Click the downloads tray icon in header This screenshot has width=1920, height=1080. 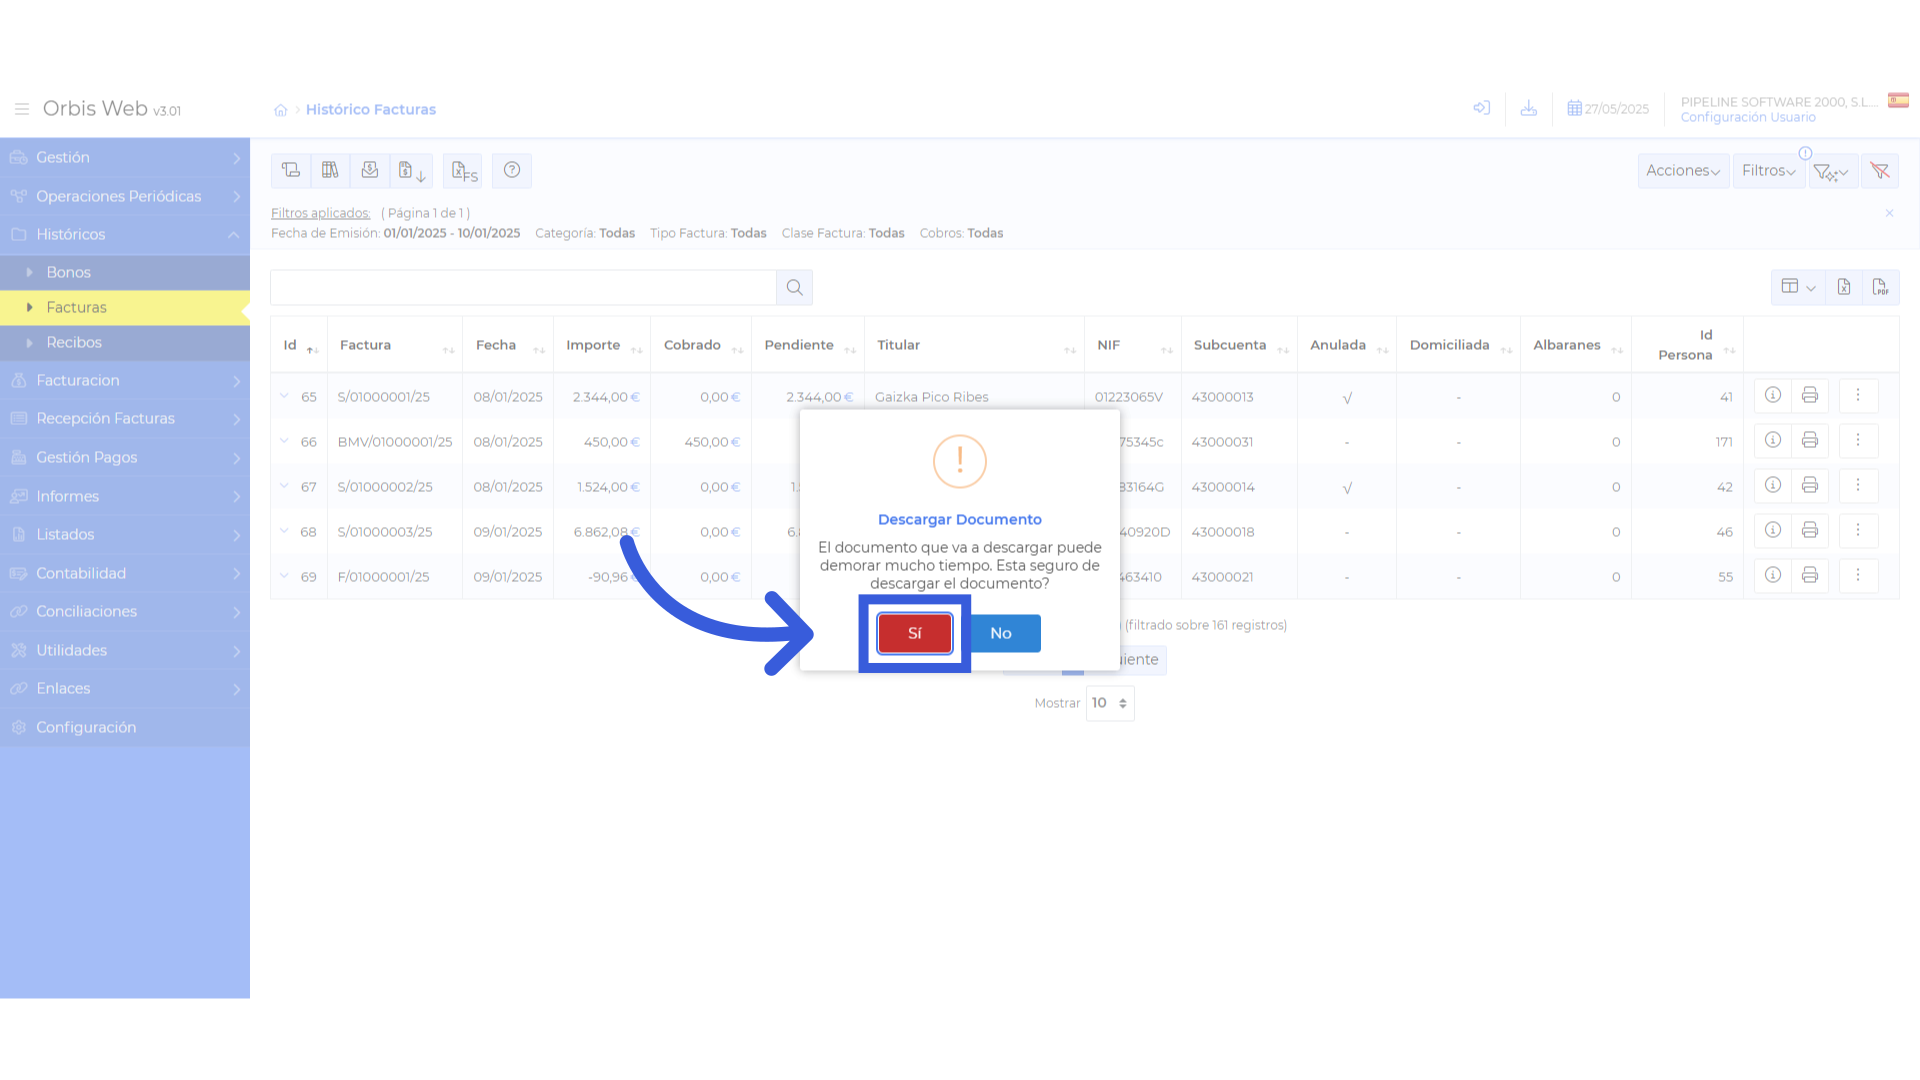(x=1529, y=108)
